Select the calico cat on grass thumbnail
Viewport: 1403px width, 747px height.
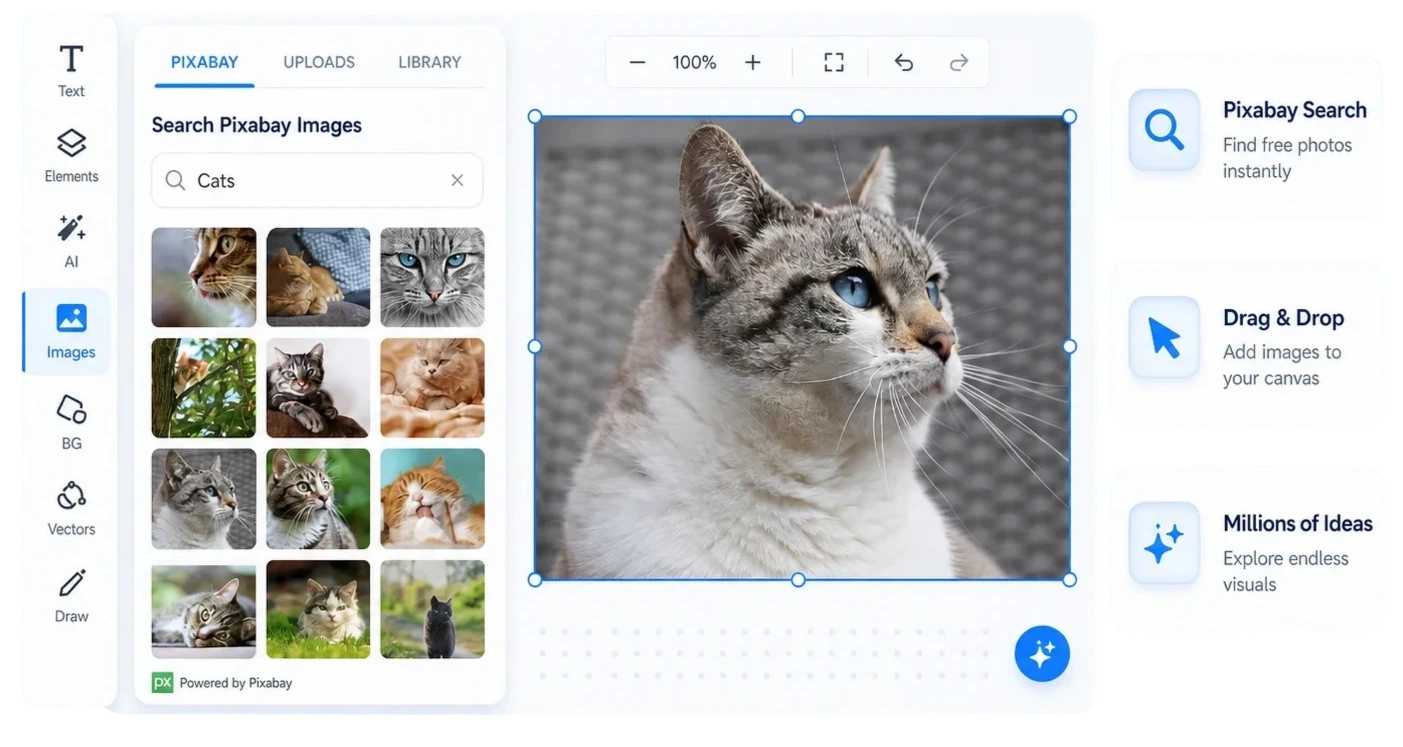(318, 609)
